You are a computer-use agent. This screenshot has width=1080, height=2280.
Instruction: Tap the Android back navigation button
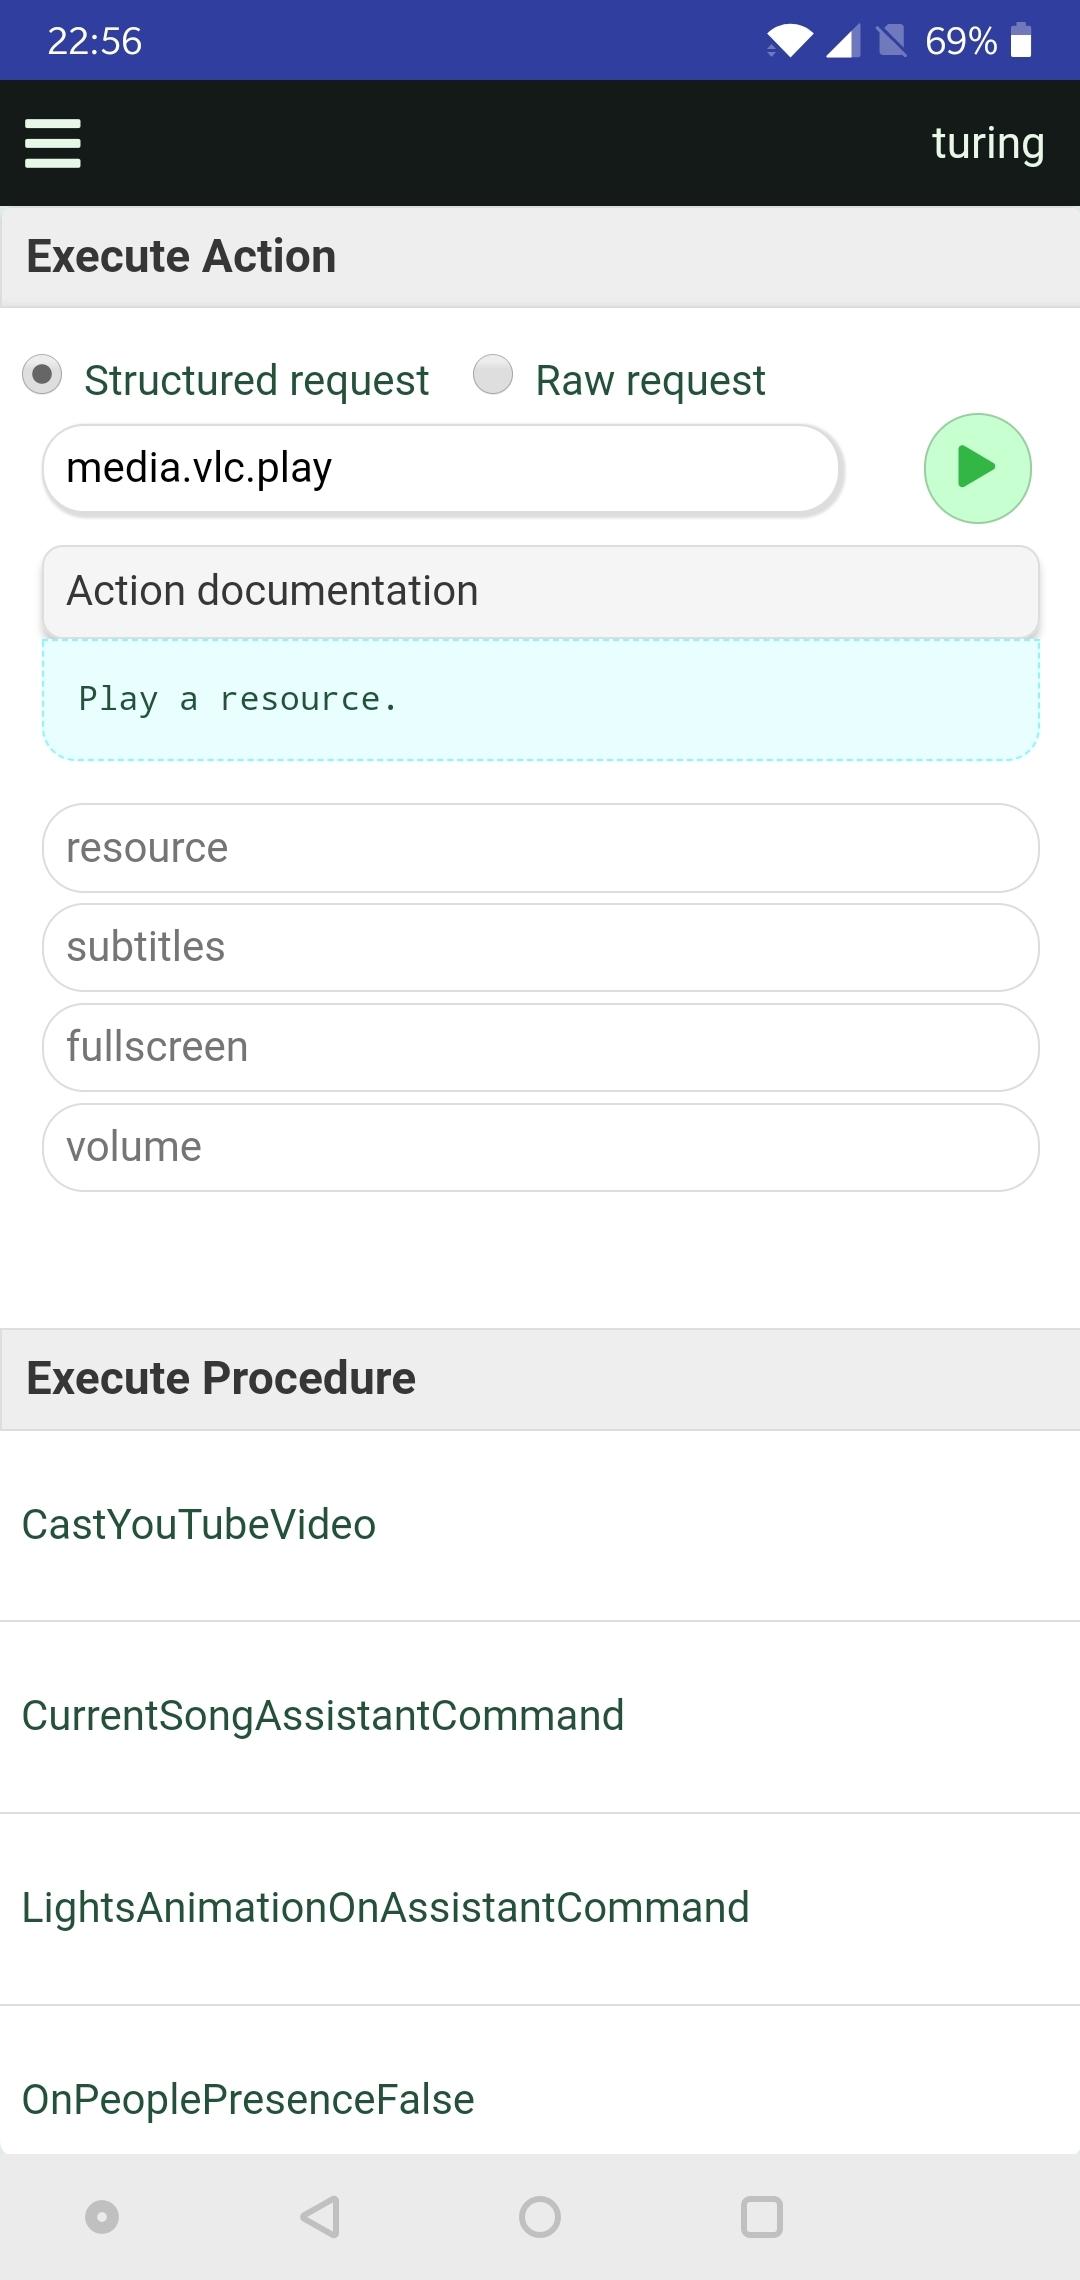coord(321,2217)
